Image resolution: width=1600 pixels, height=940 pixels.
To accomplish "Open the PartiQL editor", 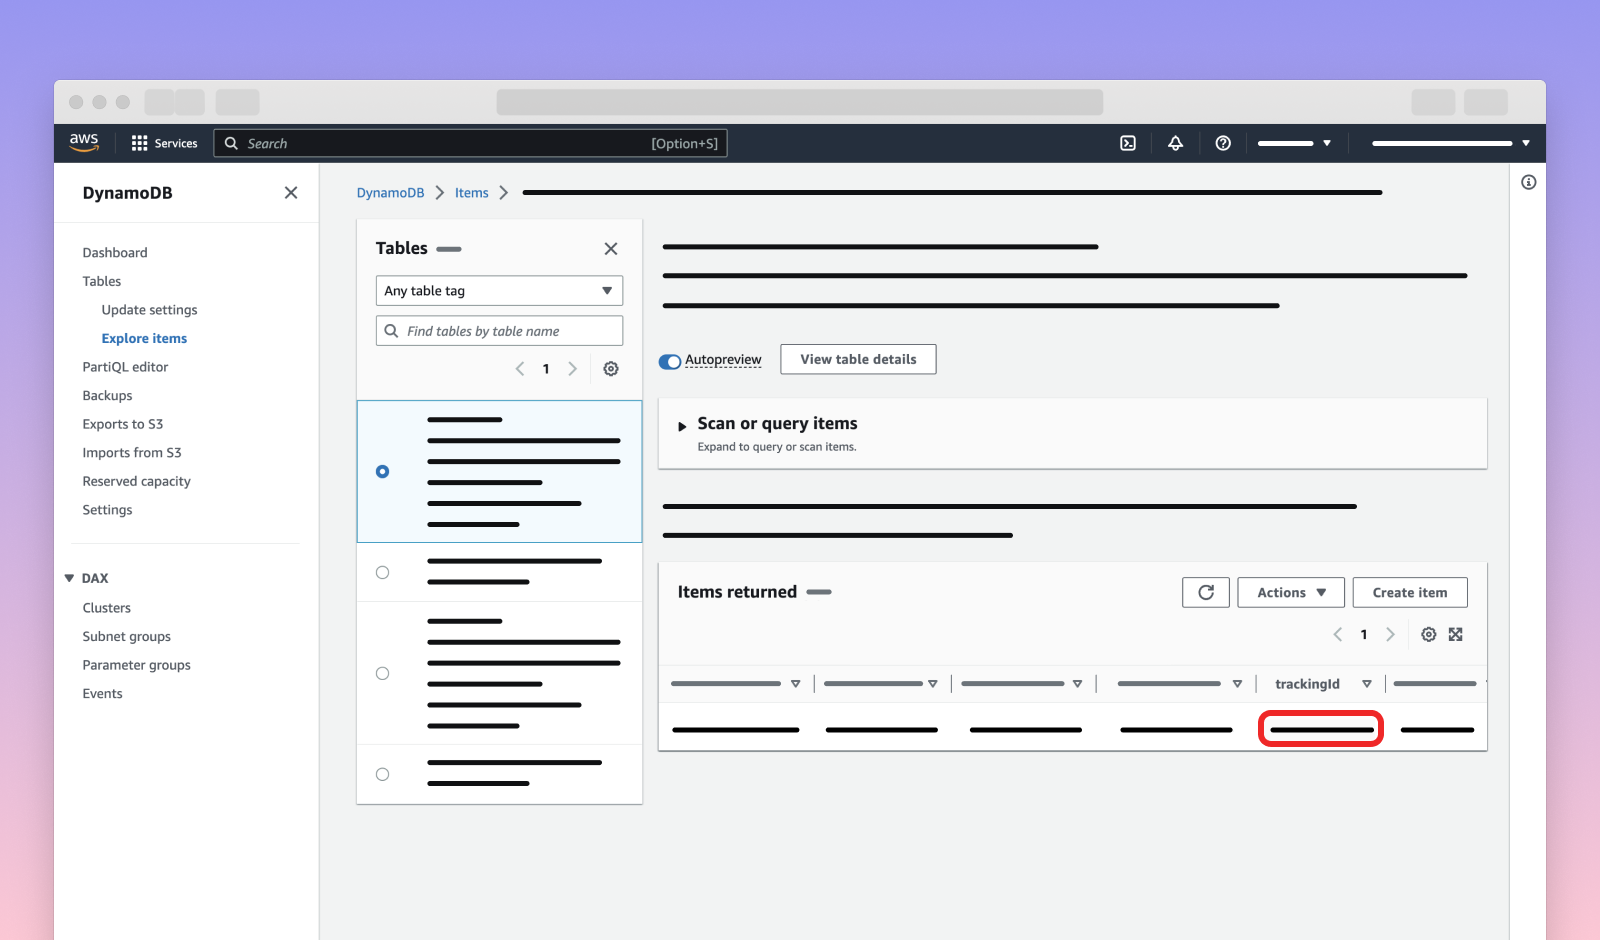I will [x=125, y=367].
